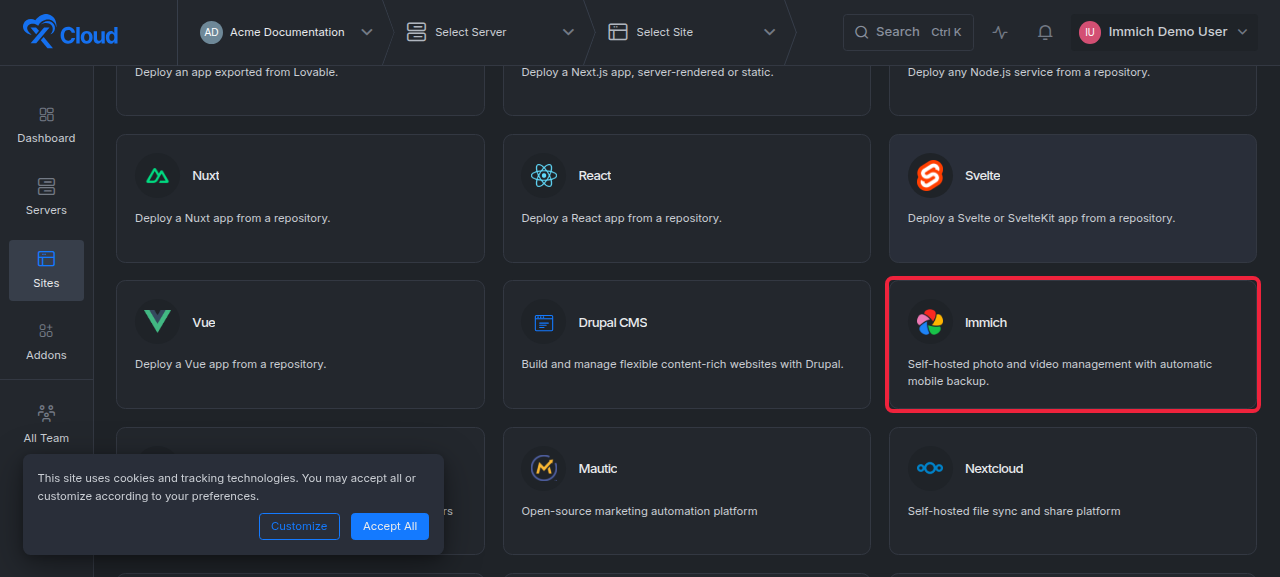This screenshot has height=577, width=1280.
Task: Click 'Self-hosted file sync and share platform' text
Action: point(1014,511)
